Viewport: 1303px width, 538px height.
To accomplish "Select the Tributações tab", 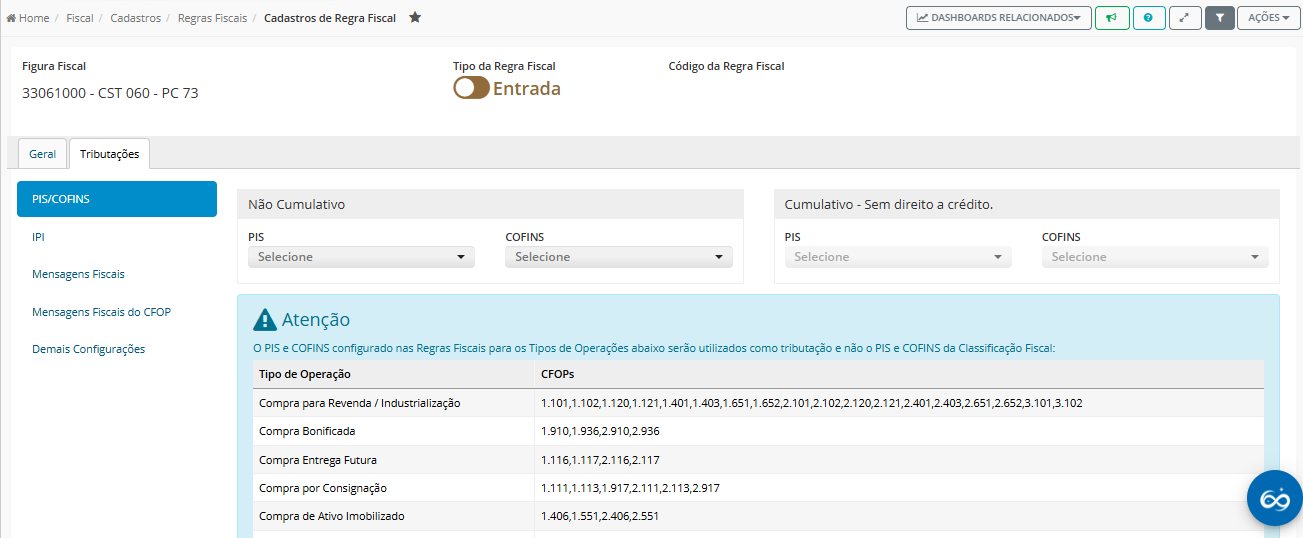I will click(x=109, y=154).
